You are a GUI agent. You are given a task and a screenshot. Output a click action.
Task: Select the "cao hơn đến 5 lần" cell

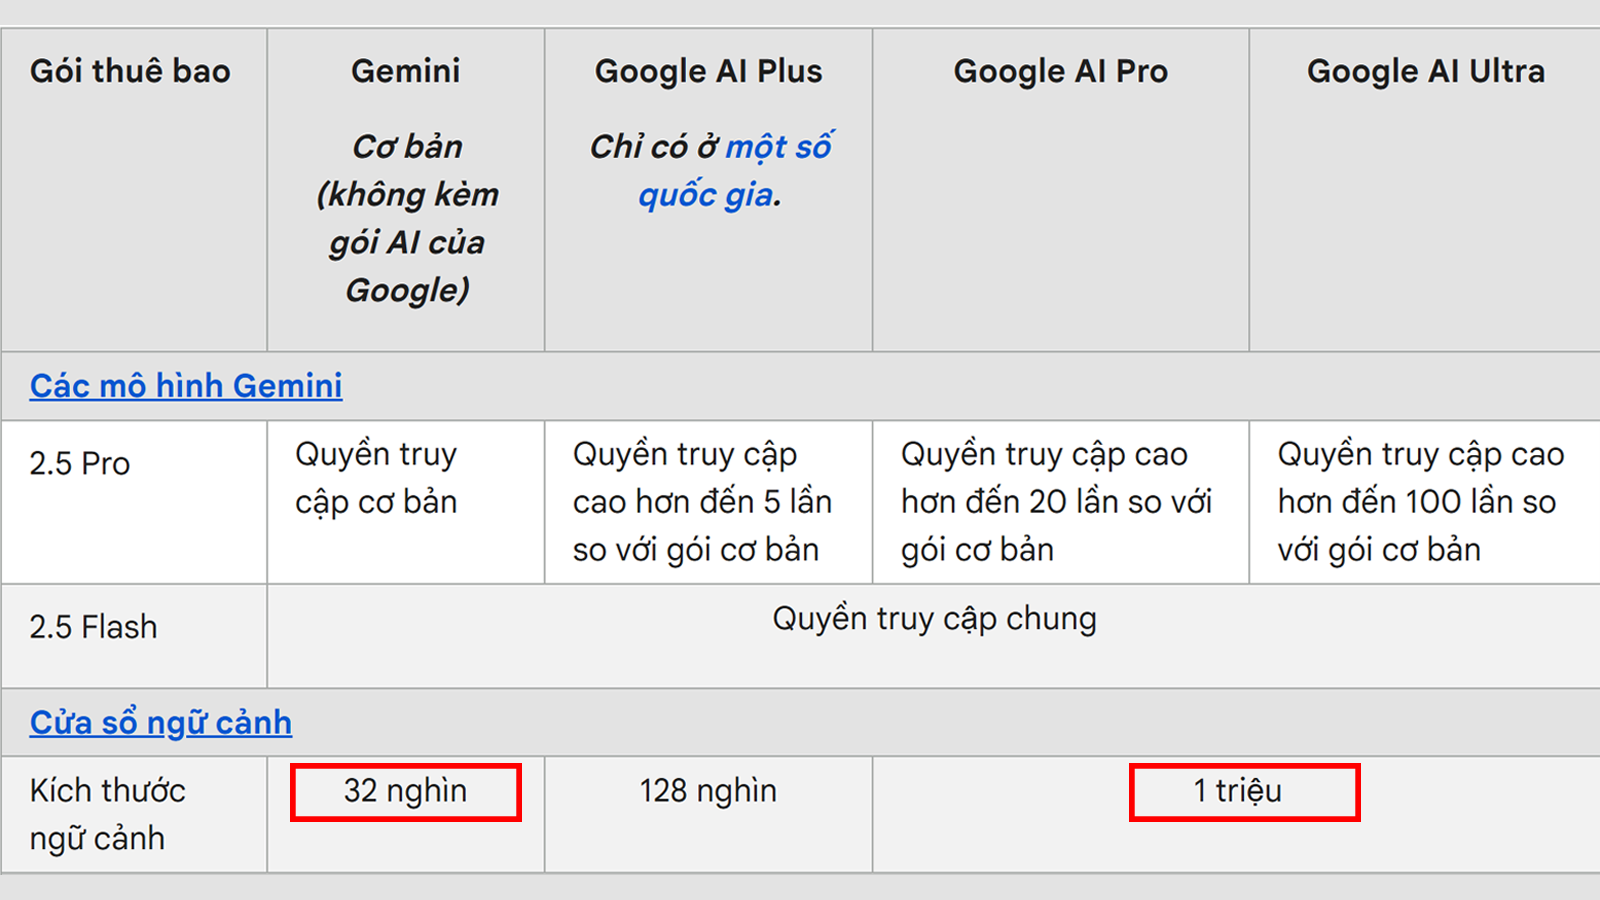click(702, 502)
